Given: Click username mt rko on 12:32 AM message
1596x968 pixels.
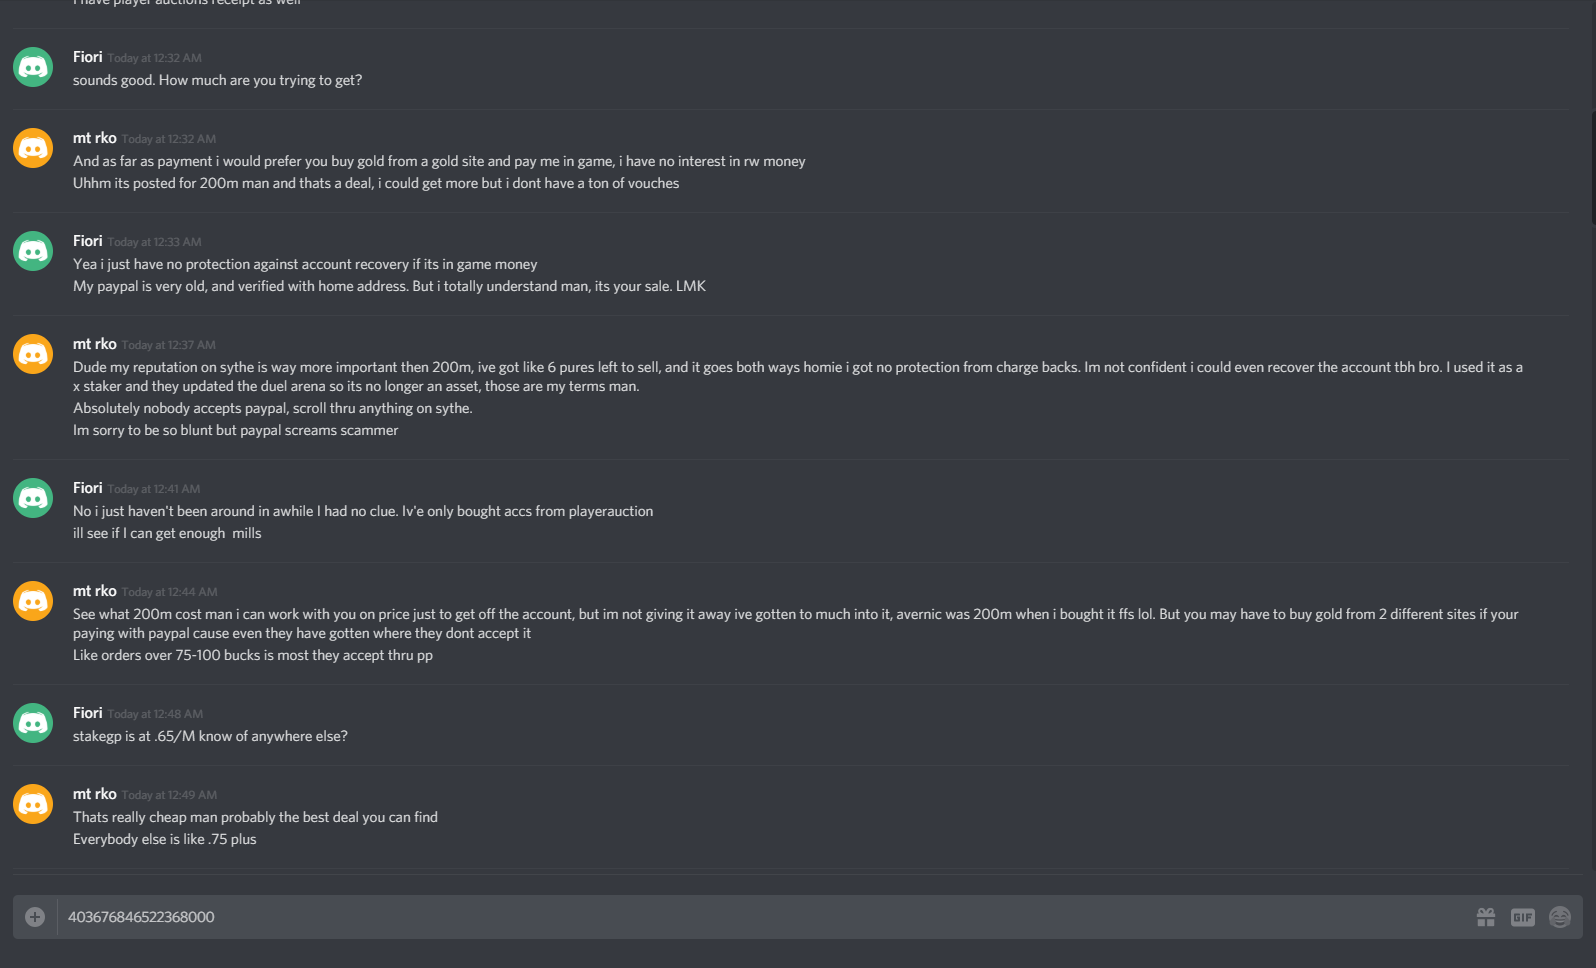Looking at the screenshot, I should point(95,138).
